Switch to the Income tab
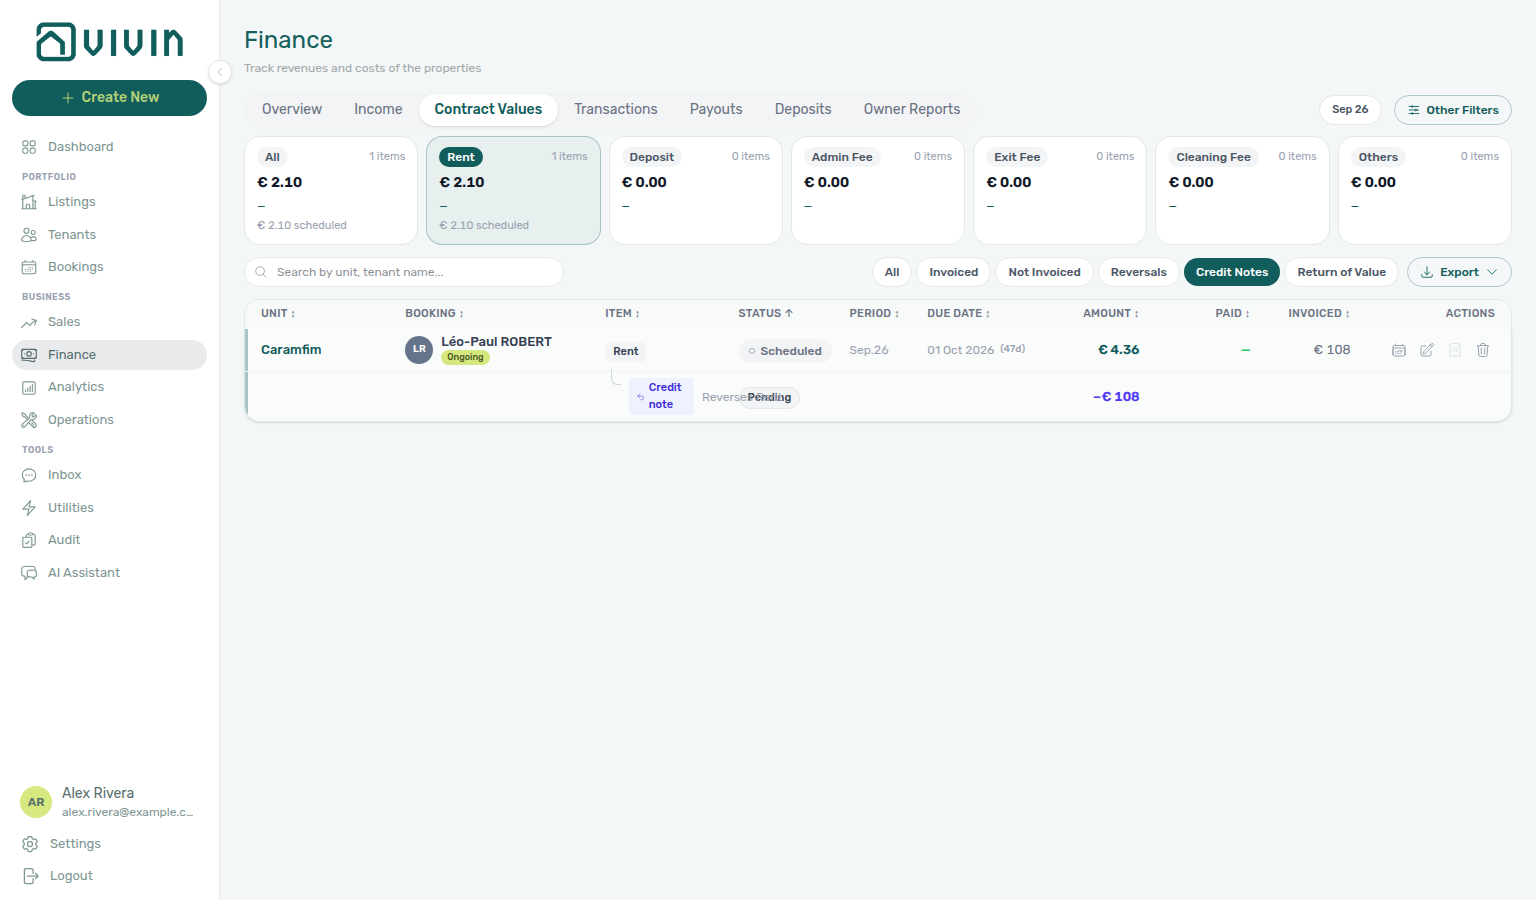The width and height of the screenshot is (1536, 900). (378, 109)
